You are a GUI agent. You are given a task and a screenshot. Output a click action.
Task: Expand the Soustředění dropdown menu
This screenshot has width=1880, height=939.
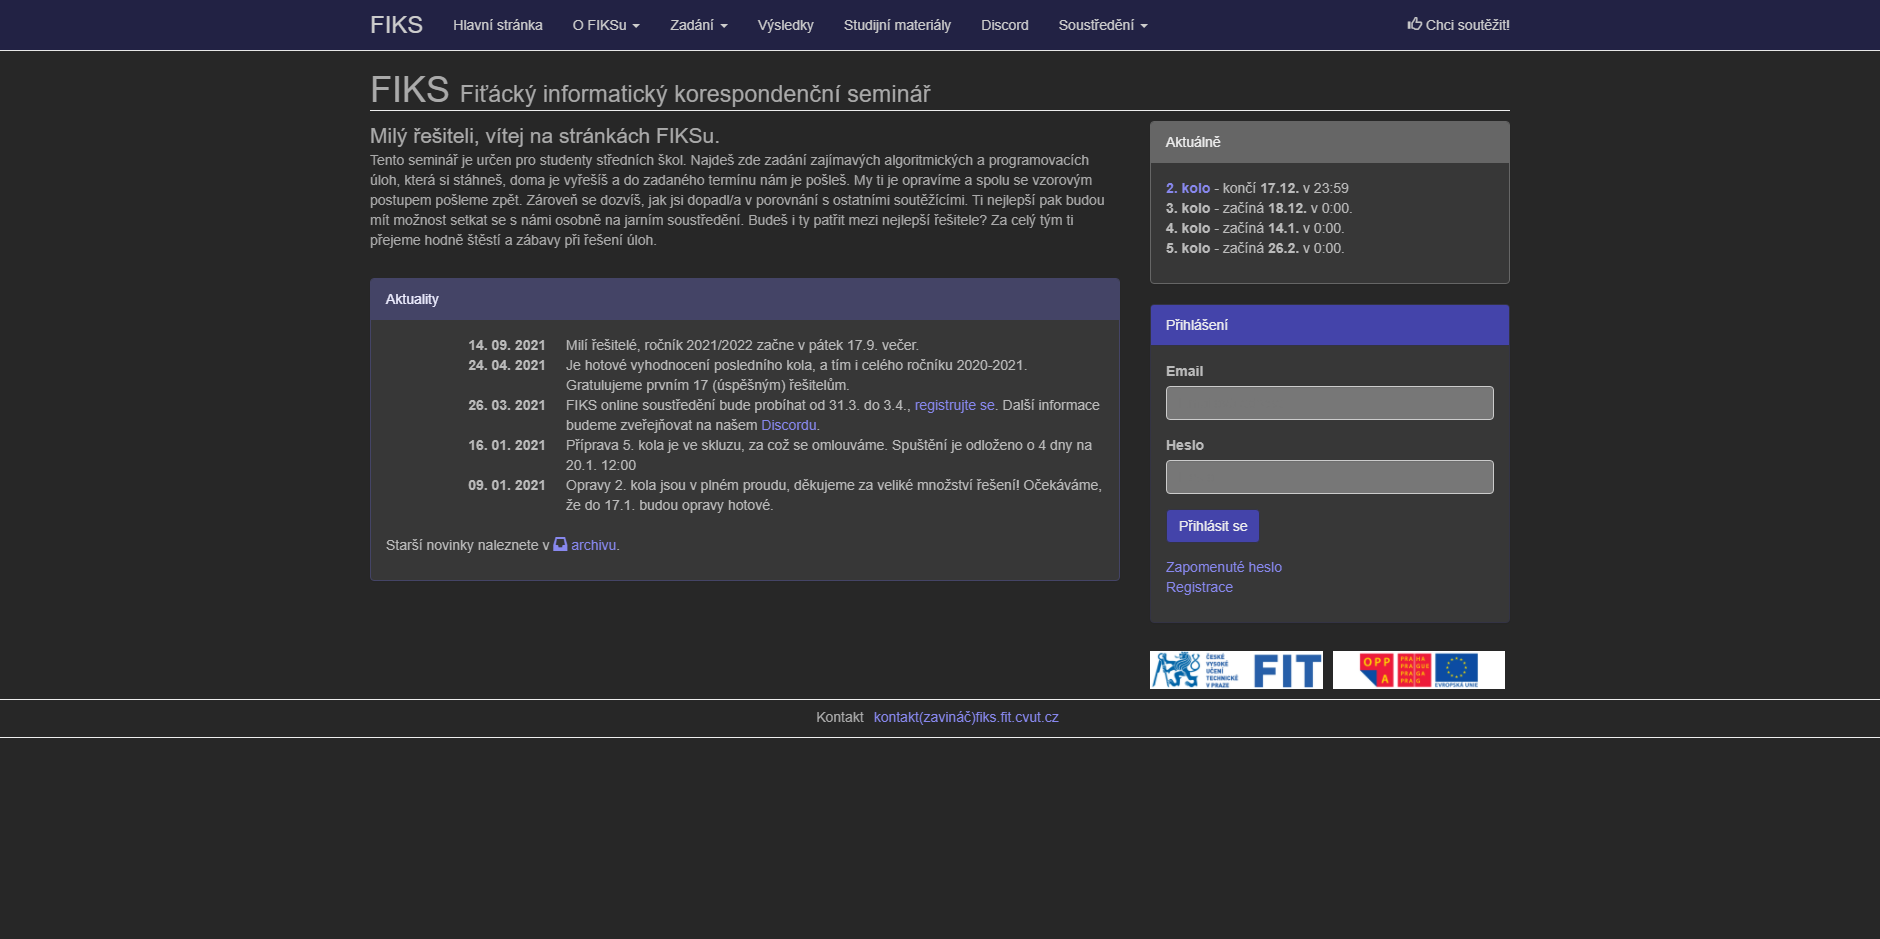coord(1102,25)
